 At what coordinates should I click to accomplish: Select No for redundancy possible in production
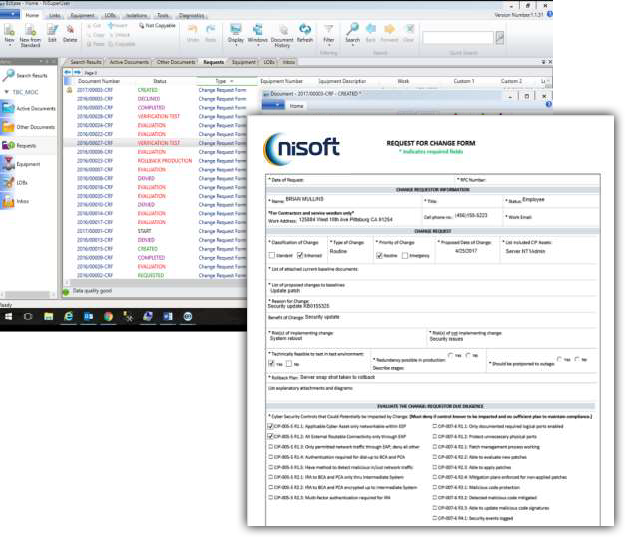(468, 355)
